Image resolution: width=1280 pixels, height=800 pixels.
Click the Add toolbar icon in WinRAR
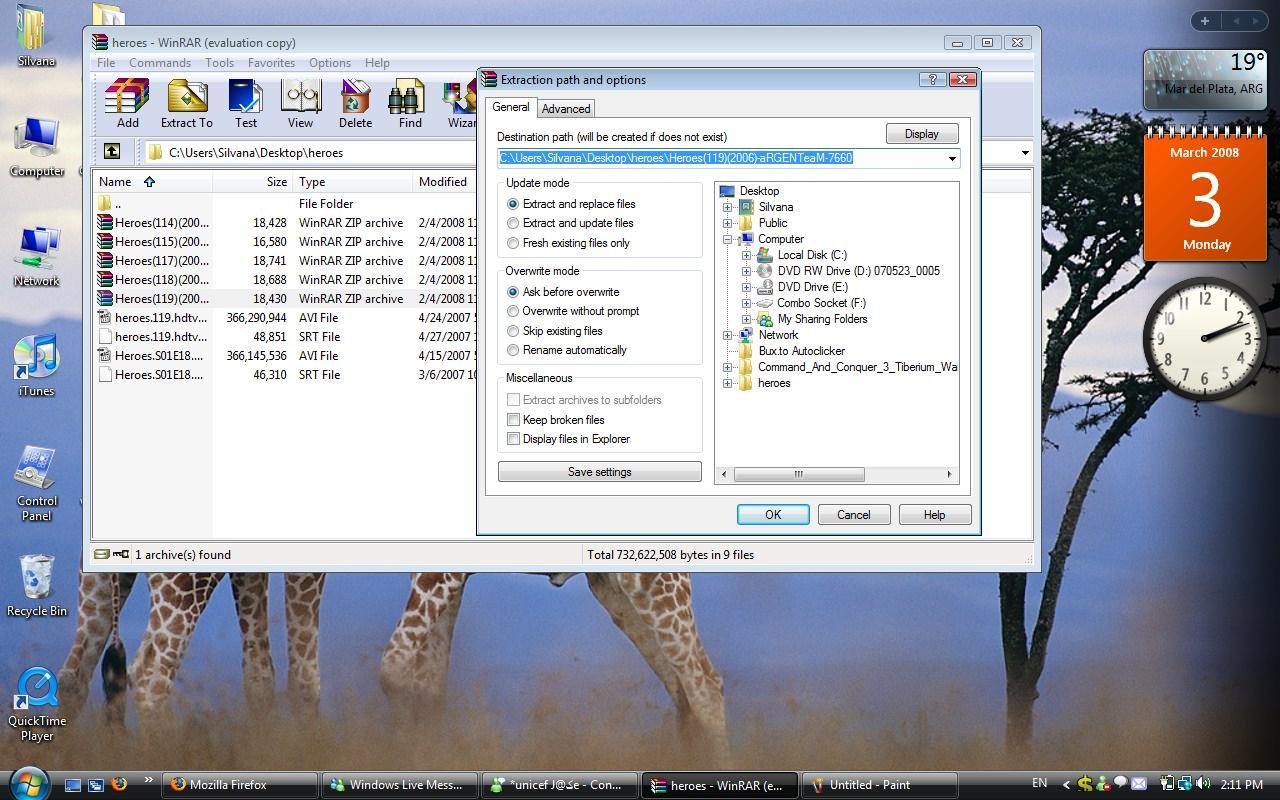[127, 104]
